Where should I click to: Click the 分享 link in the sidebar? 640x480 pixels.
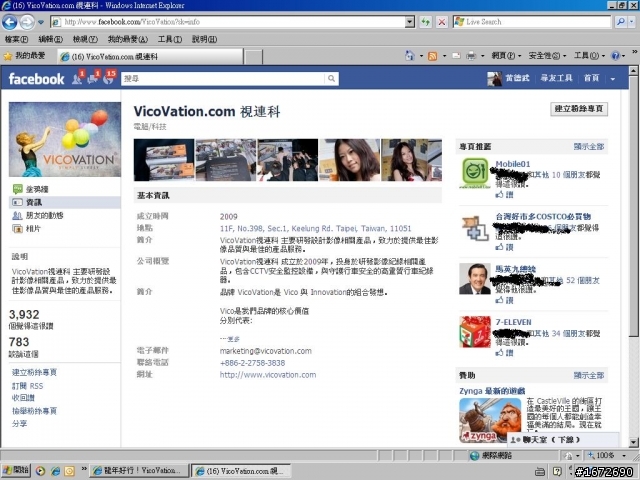(x=20, y=423)
